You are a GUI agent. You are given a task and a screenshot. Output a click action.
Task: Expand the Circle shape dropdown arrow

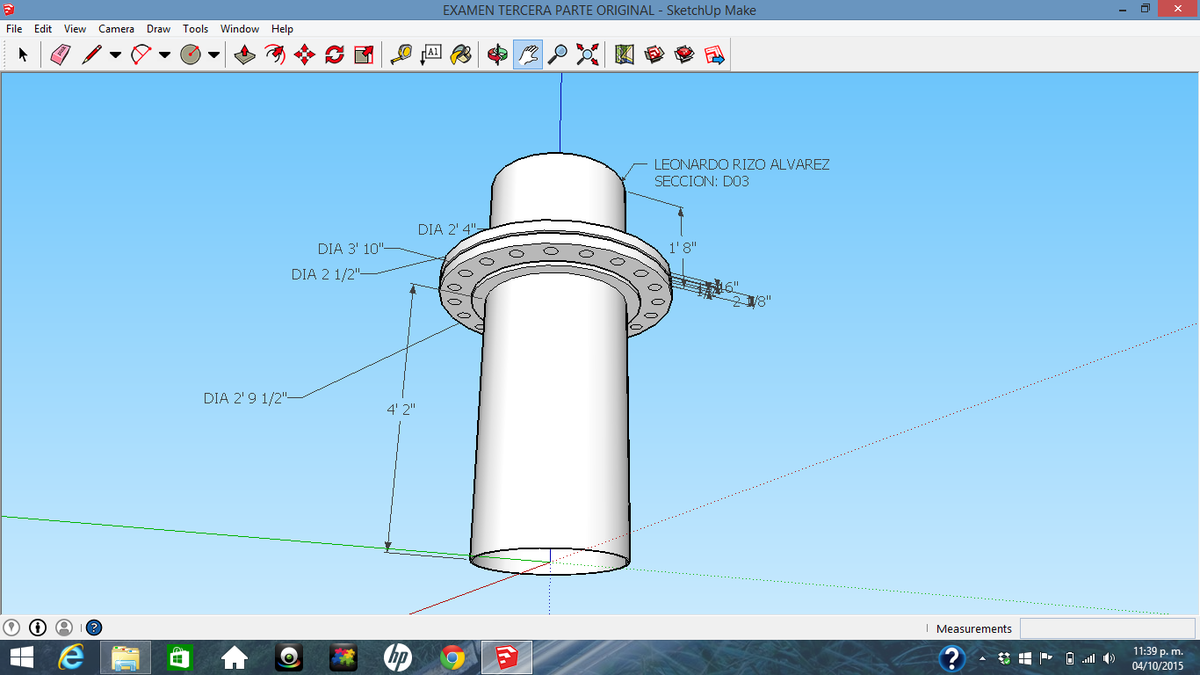click(x=215, y=55)
